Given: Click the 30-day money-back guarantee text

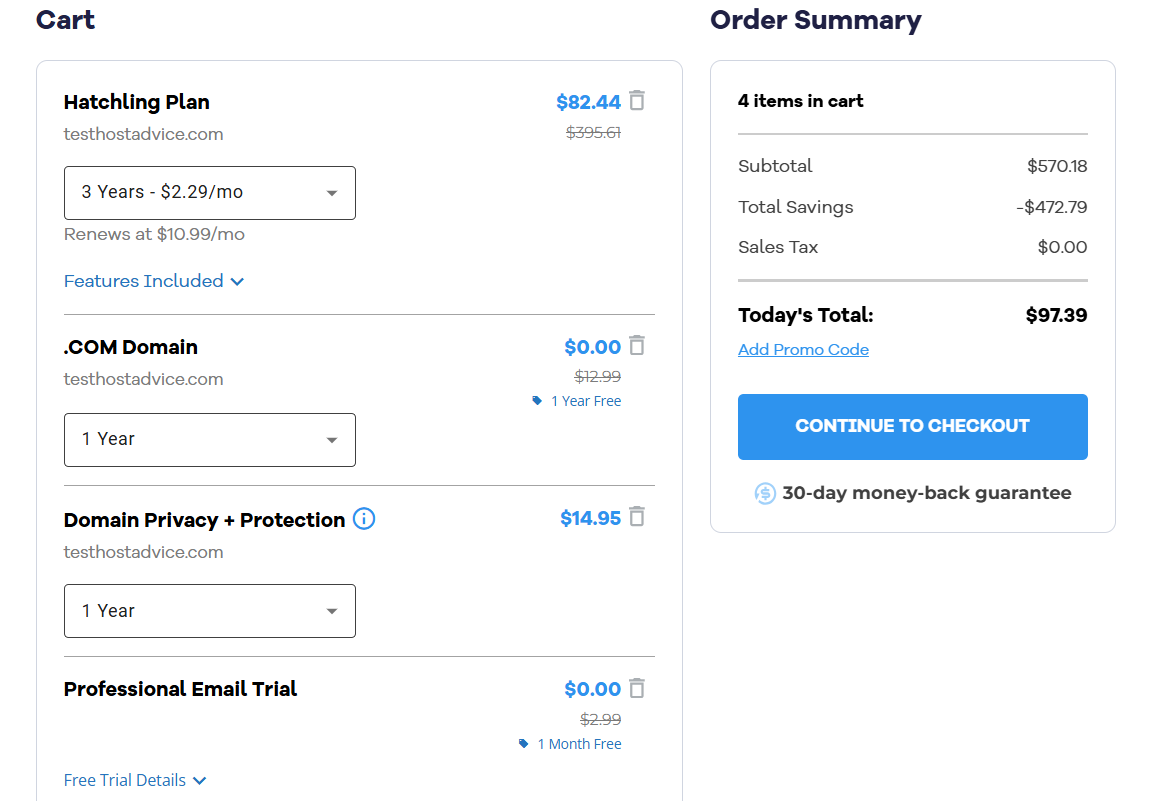Looking at the screenshot, I should point(926,493).
